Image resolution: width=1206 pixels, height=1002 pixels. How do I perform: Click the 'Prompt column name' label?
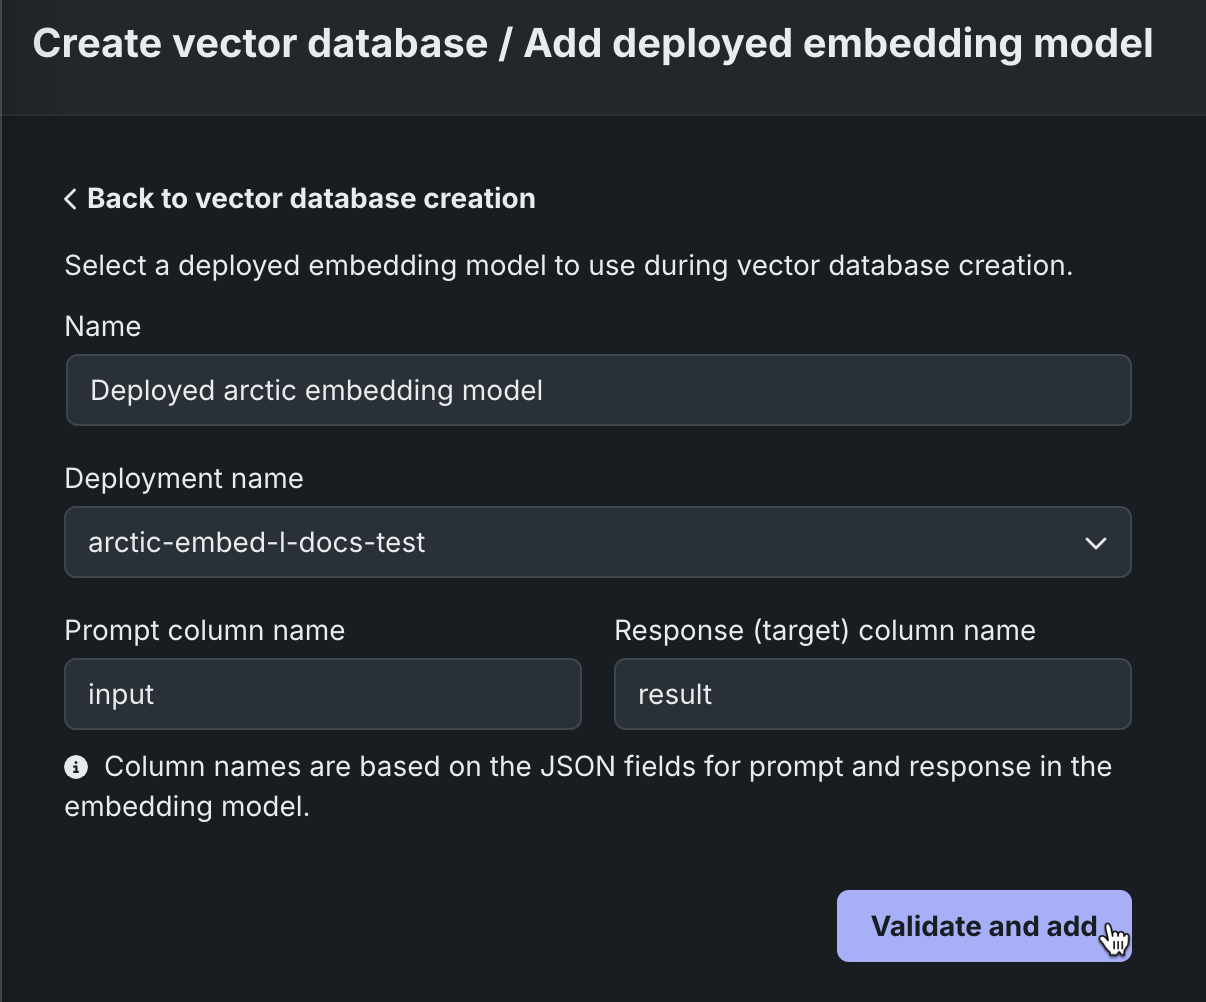(x=204, y=631)
